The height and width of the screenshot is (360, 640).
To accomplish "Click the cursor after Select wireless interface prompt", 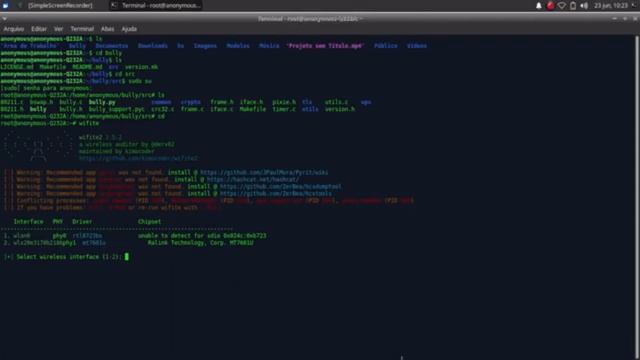I will tap(127, 257).
